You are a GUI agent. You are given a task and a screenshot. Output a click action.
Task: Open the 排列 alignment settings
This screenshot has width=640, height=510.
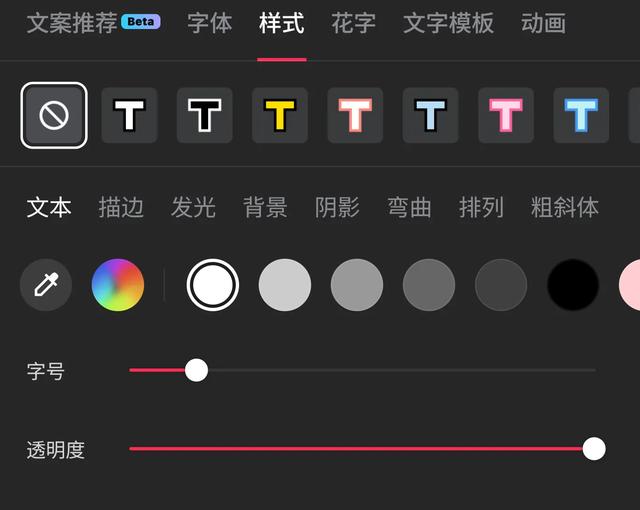point(481,207)
